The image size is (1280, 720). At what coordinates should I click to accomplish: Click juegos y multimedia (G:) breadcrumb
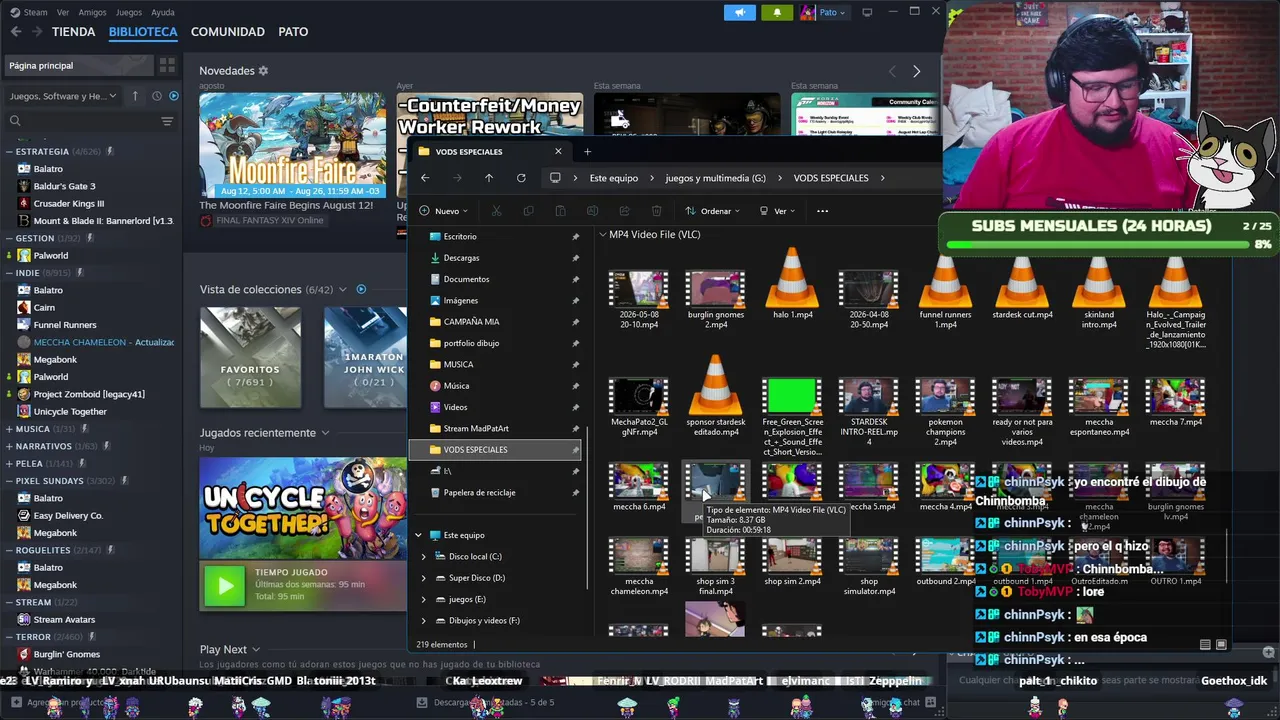pos(716,178)
